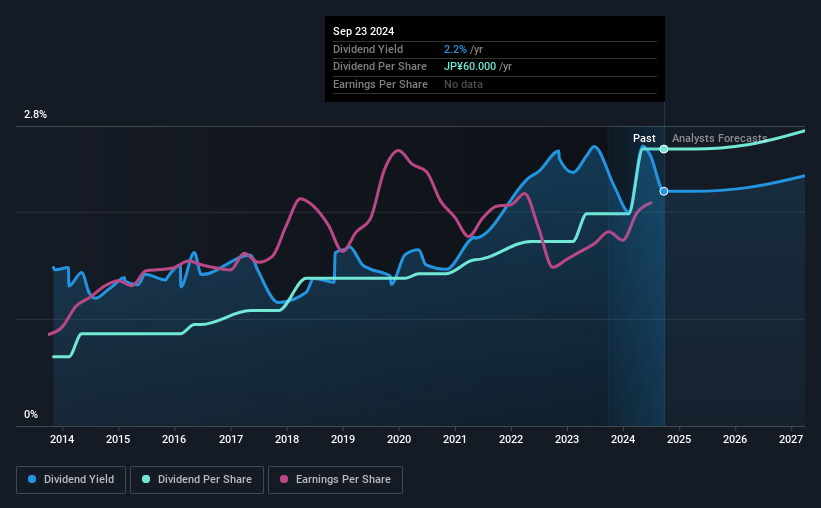Click the 2021 x-axis label
The height and width of the screenshot is (508, 821).
tap(454, 439)
